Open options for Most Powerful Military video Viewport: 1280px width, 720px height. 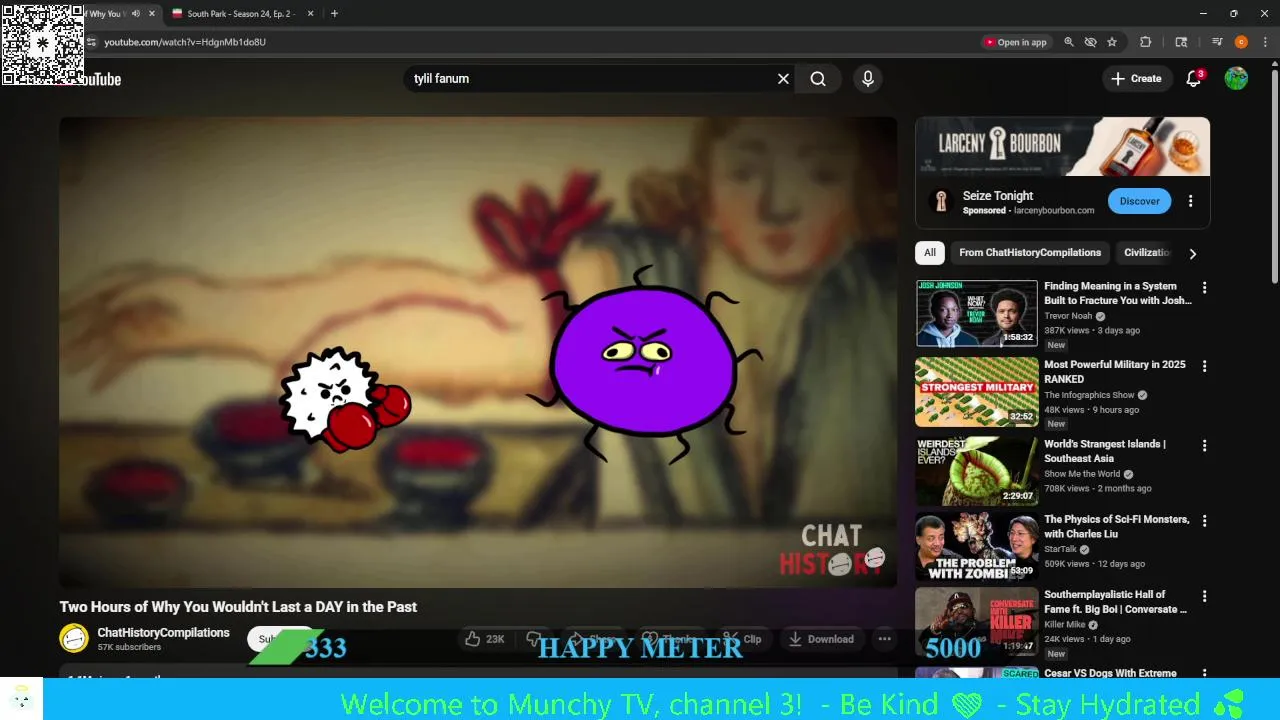click(x=1204, y=367)
